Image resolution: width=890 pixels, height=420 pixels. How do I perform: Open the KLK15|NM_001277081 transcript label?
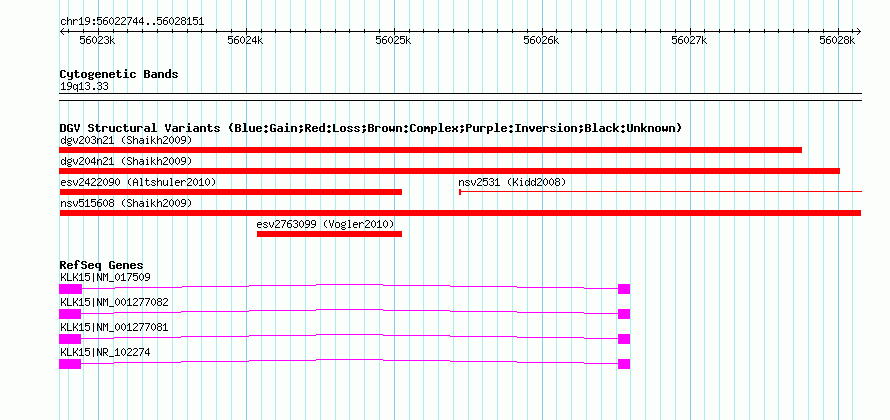(114, 327)
